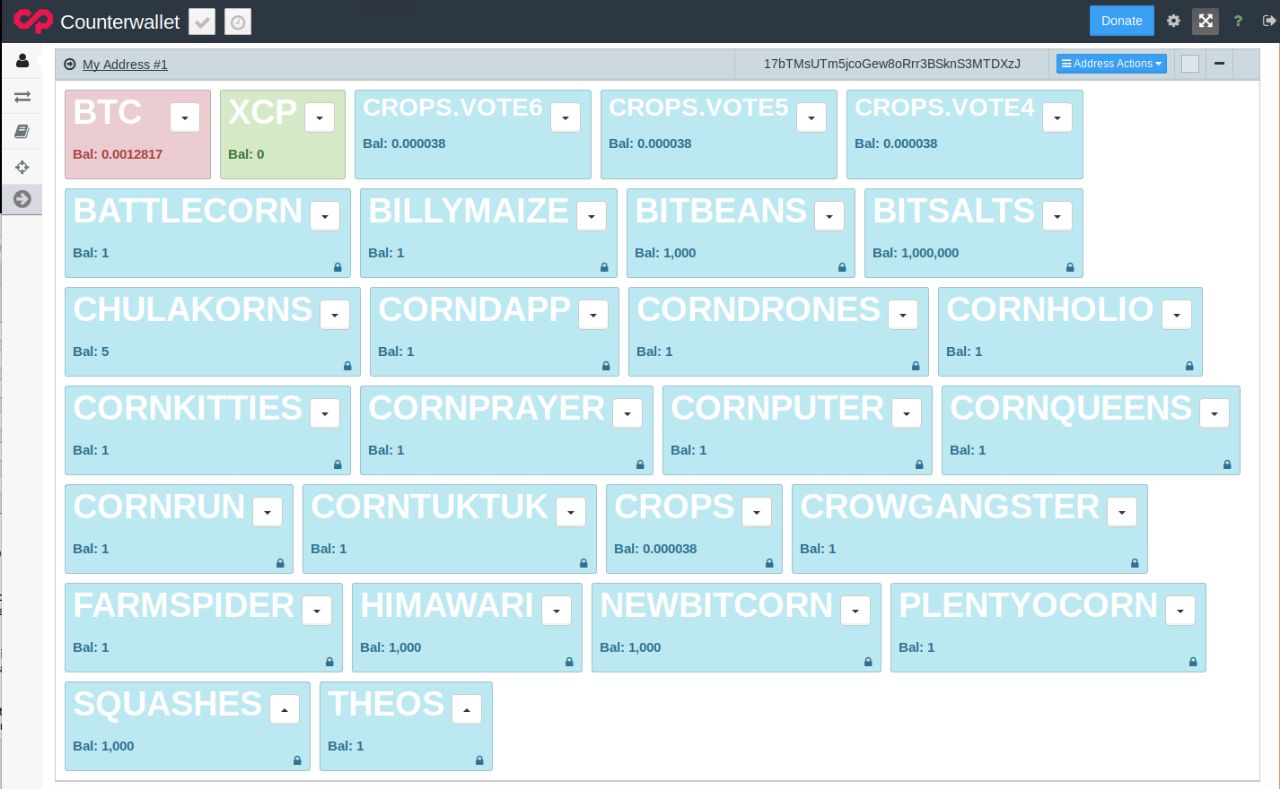
Task: Open the book icon in sidebar
Action: (22, 131)
